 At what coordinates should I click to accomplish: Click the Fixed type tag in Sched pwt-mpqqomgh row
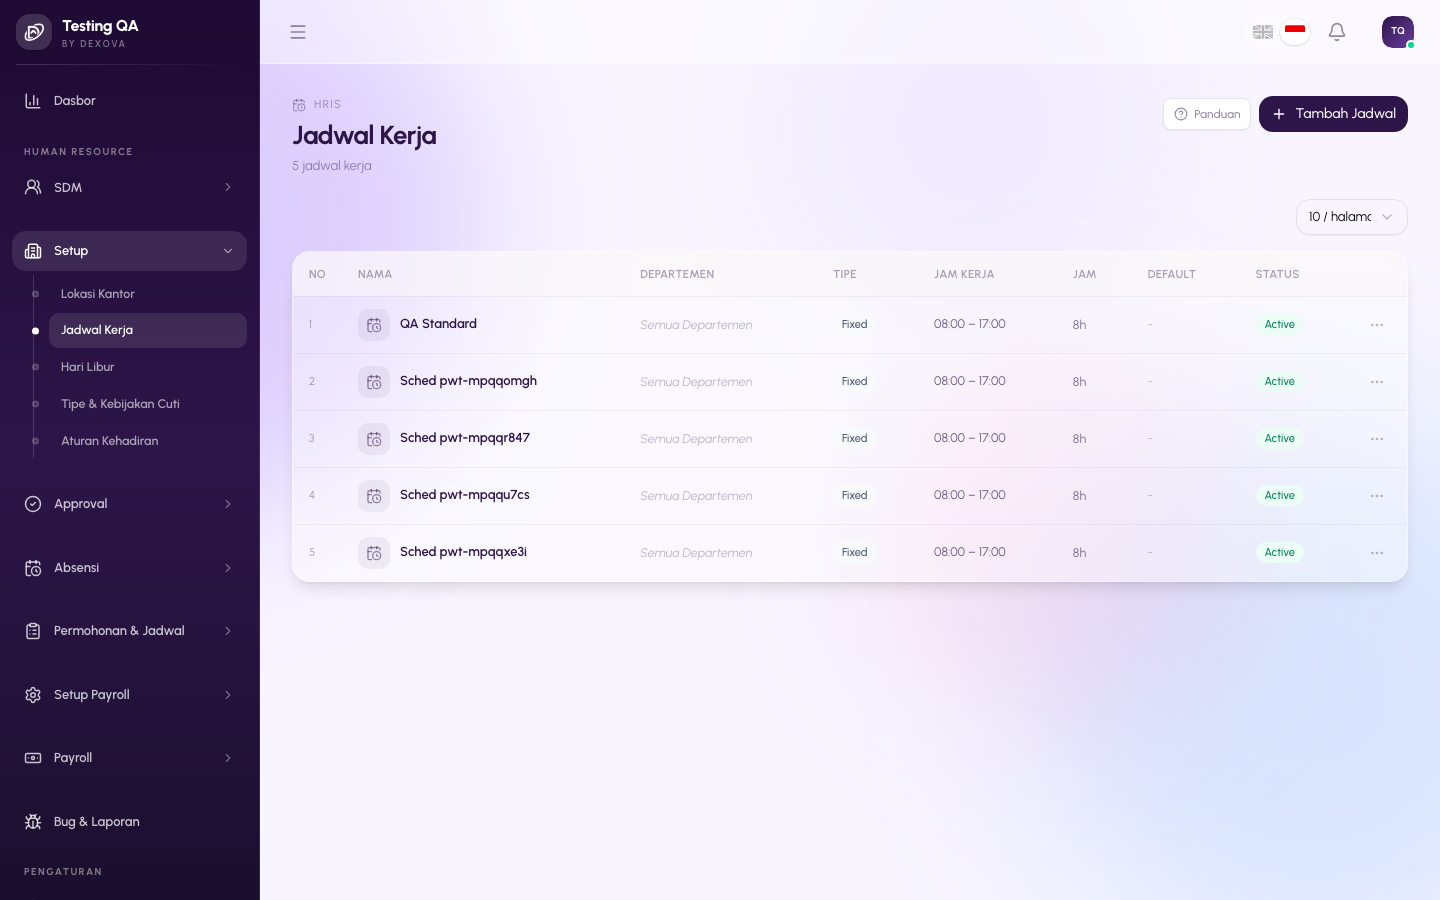point(854,382)
